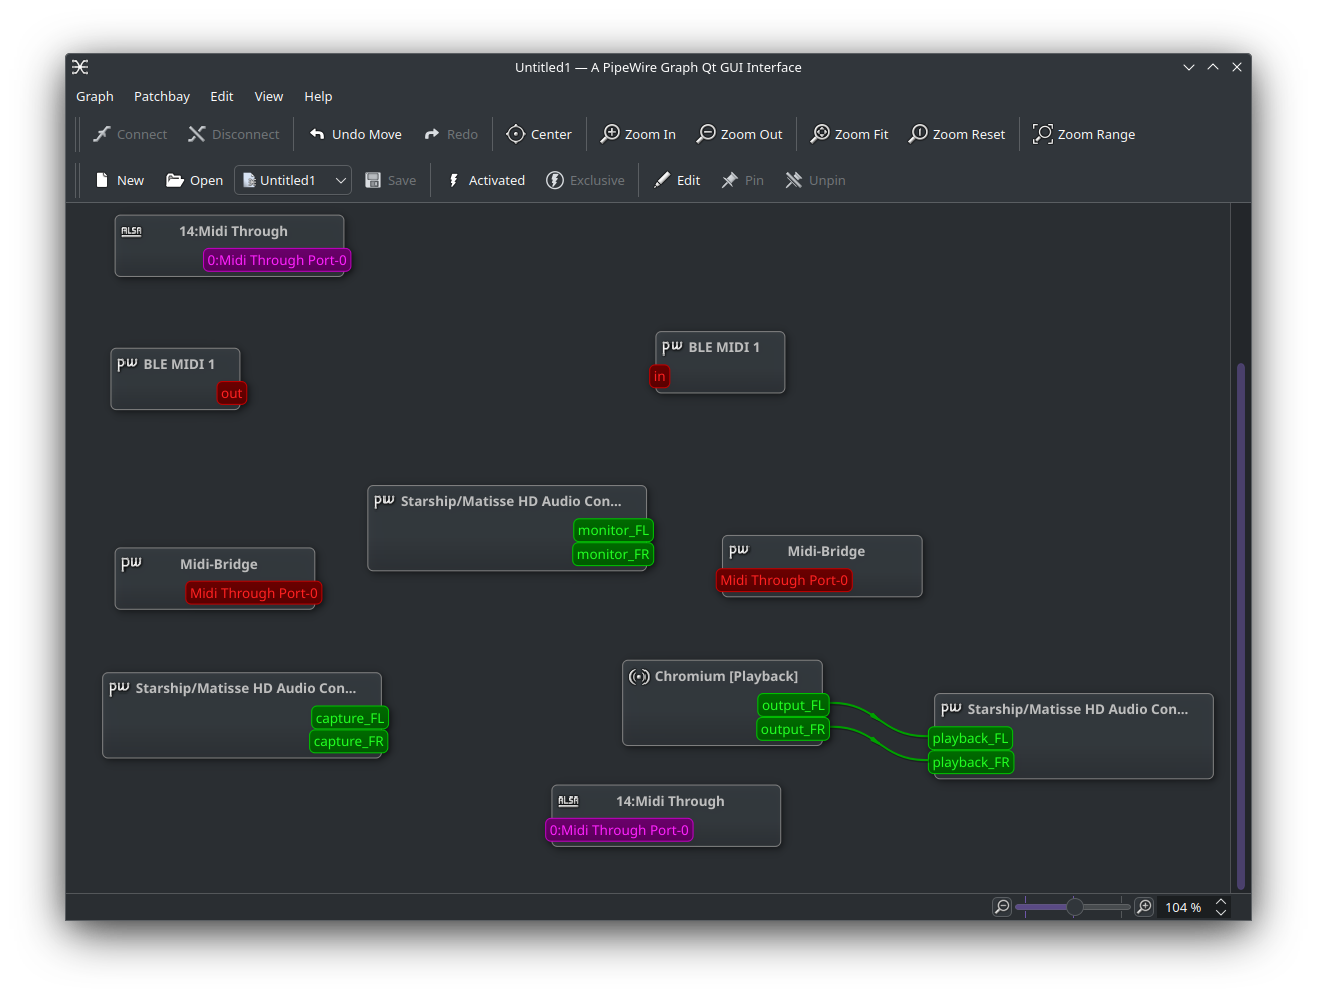This screenshot has width=1317, height=998.
Task: Select the monitor_FR port
Action: pos(613,554)
